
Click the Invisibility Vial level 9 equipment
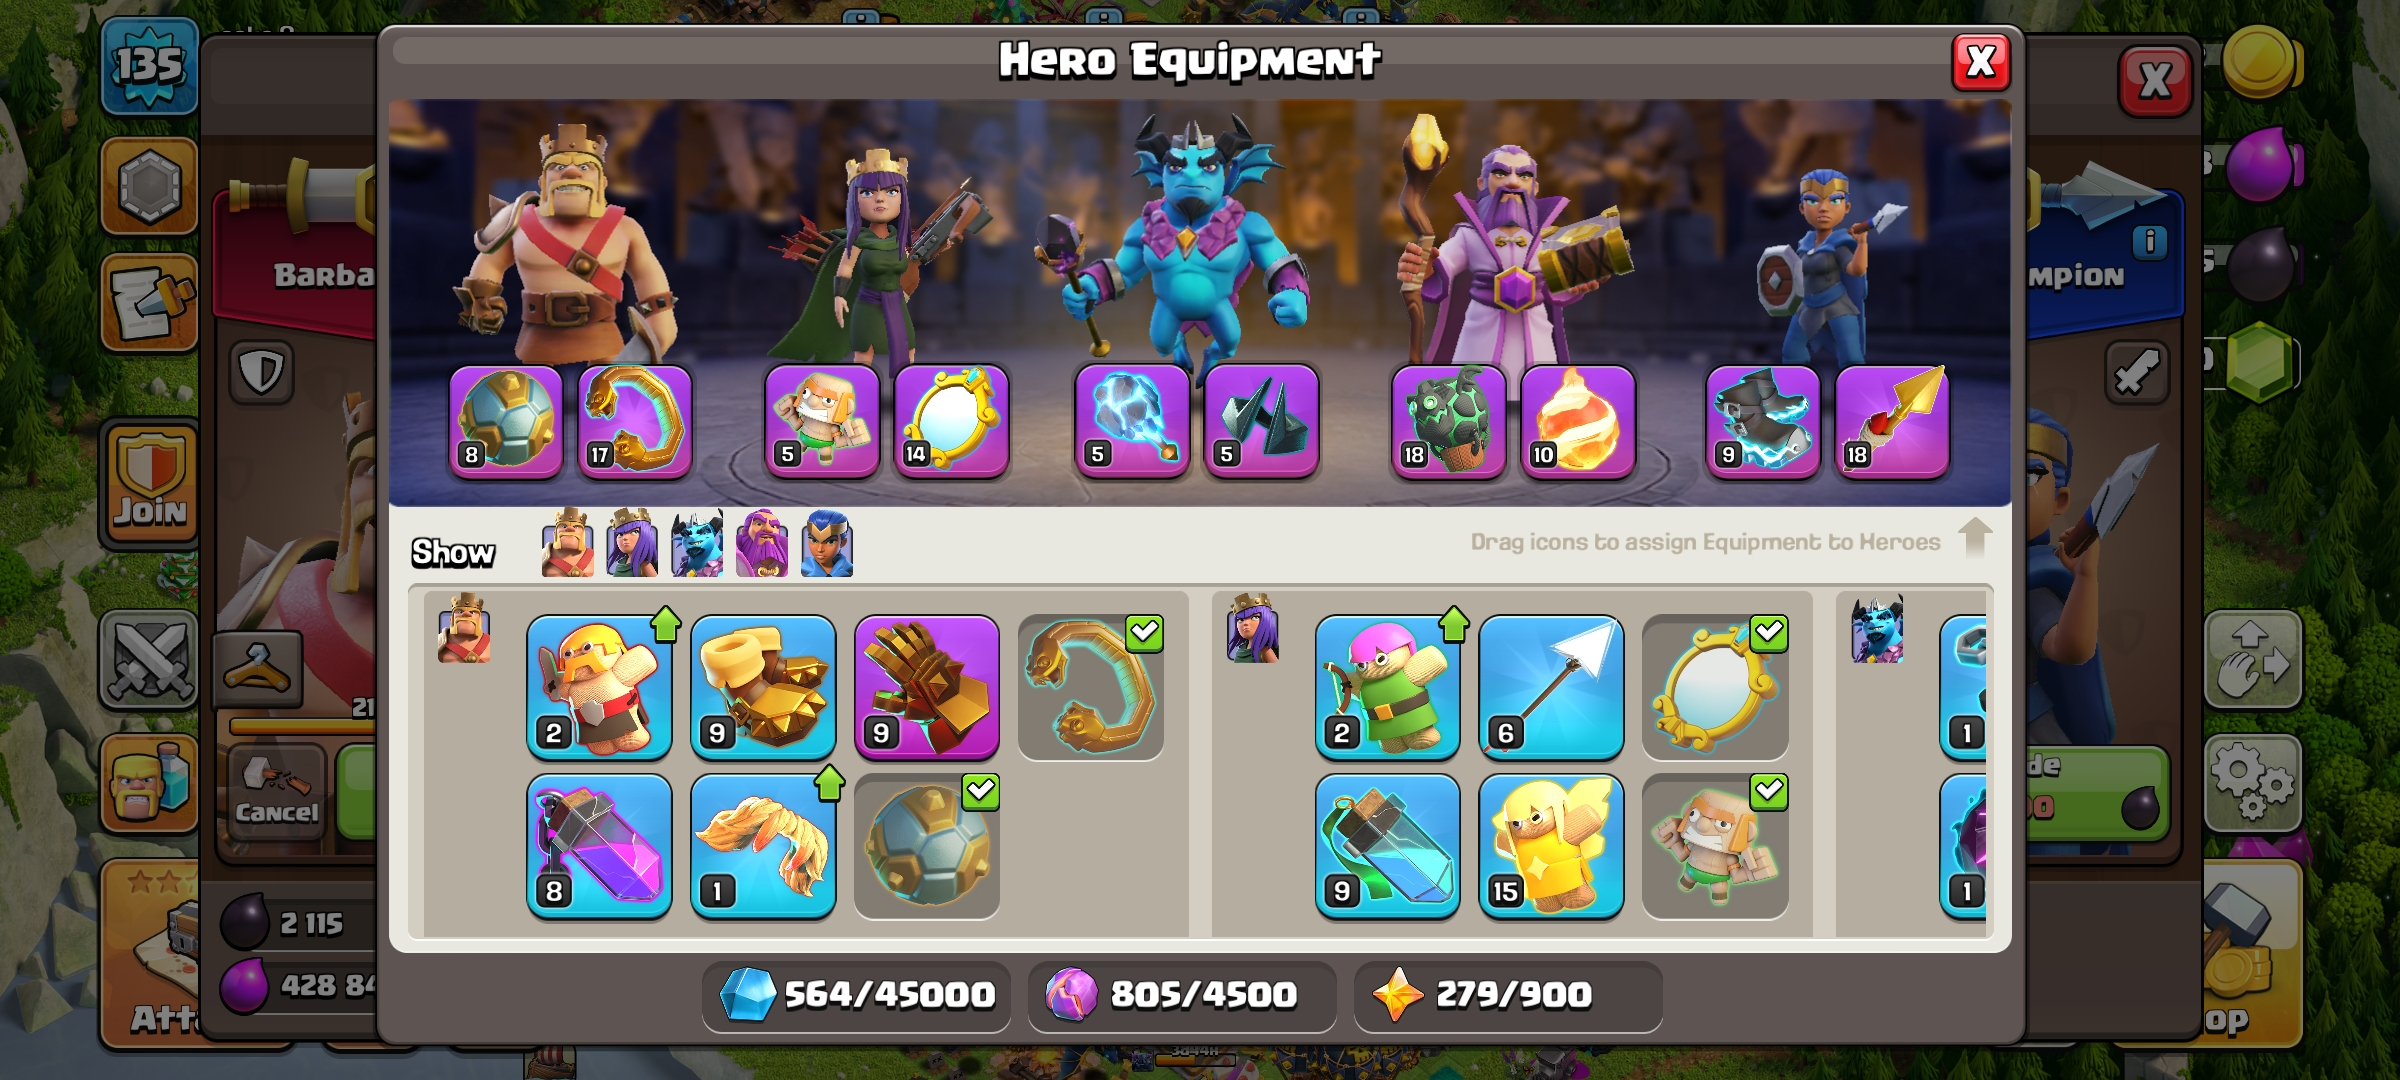pyautogui.click(x=1387, y=846)
